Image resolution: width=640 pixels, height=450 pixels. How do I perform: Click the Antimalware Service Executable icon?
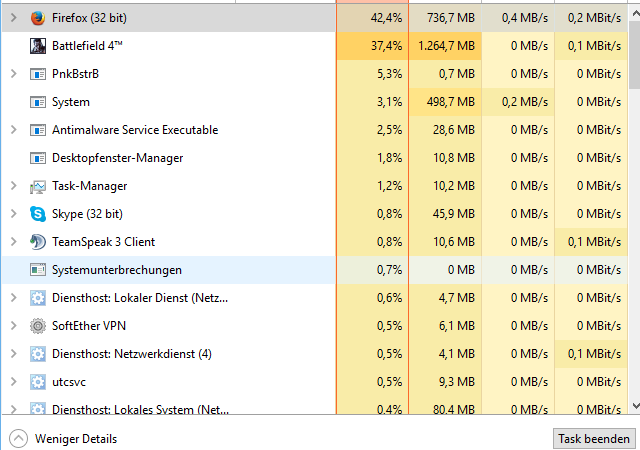38,130
